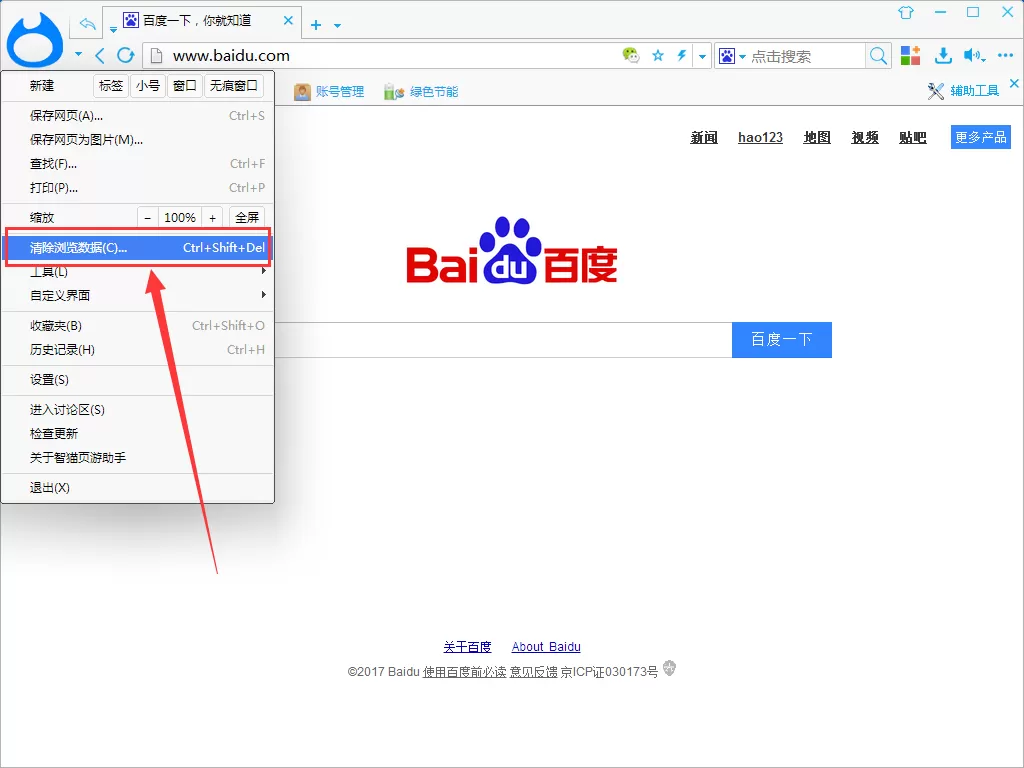Viewport: 1024px width, 768px height.
Task: Select 保存网页为图片(M)... menu item
Action: point(138,140)
